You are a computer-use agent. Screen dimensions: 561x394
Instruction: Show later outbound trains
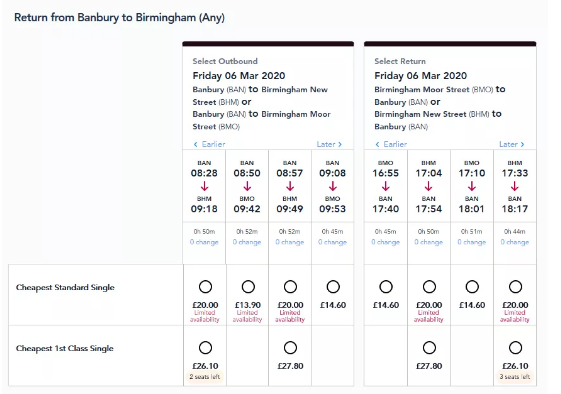330,144
